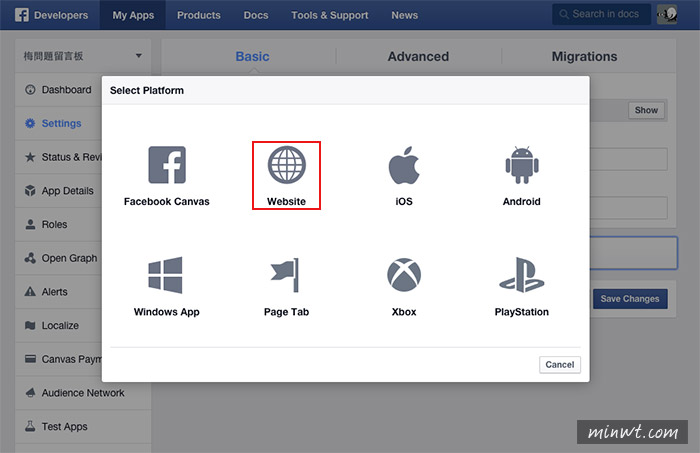Open the Tools & Support menu
The width and height of the screenshot is (700, 453).
coord(329,15)
